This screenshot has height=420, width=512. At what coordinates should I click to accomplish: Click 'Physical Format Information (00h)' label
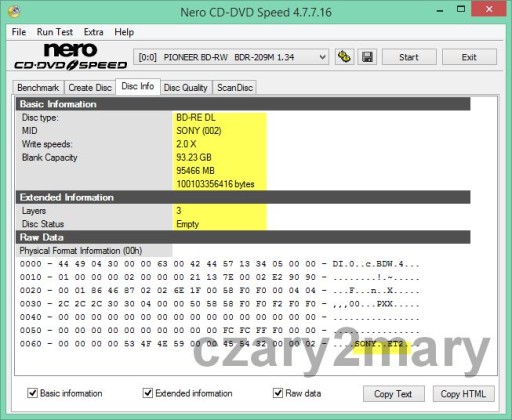coord(81,251)
